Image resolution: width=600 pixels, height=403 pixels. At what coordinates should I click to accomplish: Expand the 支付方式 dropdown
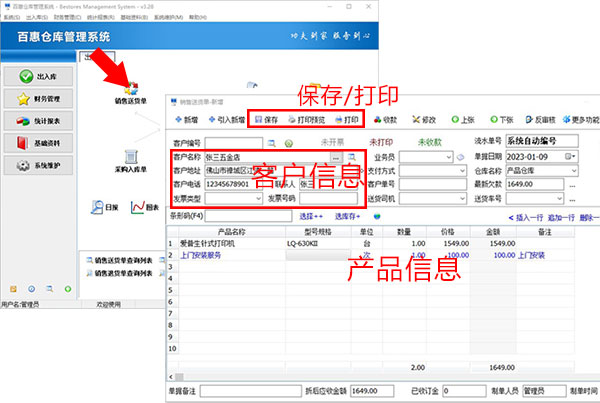[462, 170]
